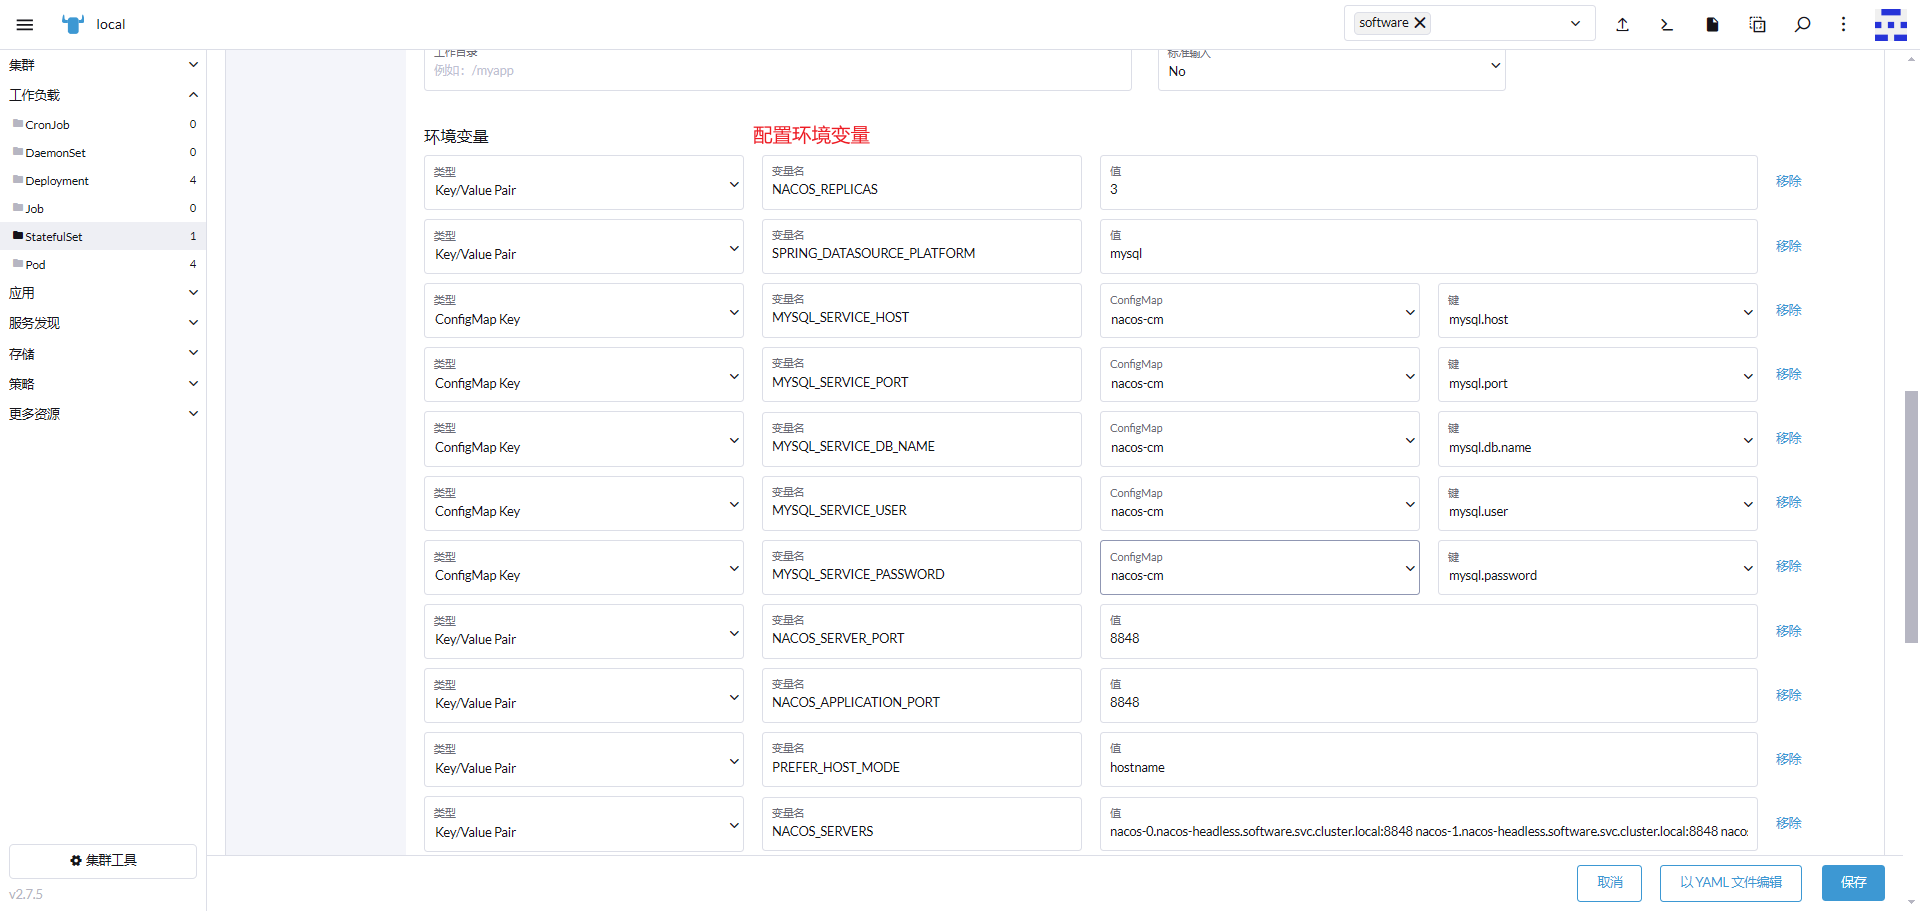Click the copy KubeConfig to clipboard icon
This screenshot has height=911, width=1920.
coord(1757,25)
